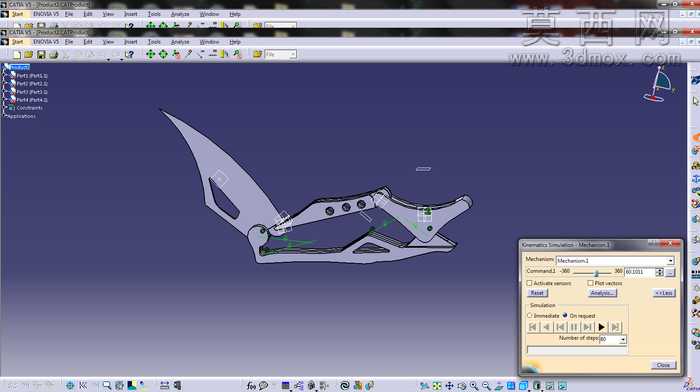Select the On request radio button
Viewport: 700px width, 392px height.
[565, 315]
